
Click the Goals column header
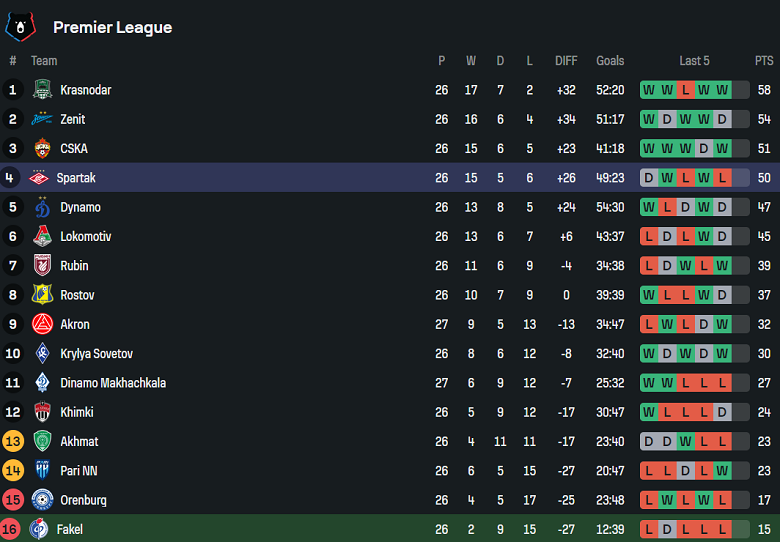[610, 61]
